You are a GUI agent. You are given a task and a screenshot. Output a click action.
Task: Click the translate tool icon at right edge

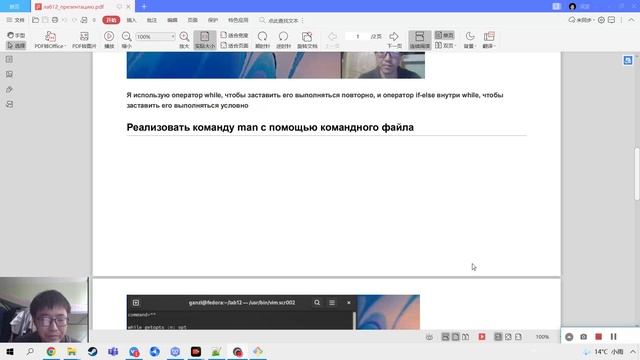click(x=628, y=60)
